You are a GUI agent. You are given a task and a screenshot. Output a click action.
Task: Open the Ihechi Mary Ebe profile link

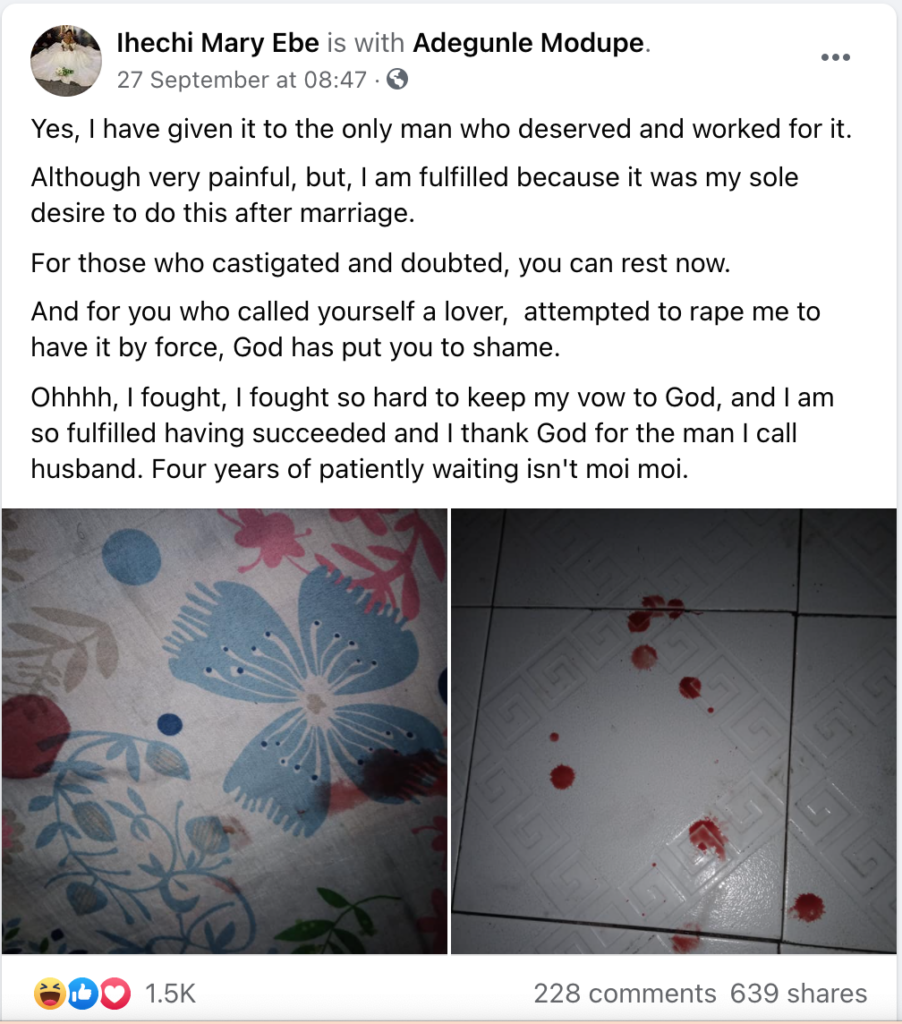pyautogui.click(x=217, y=43)
